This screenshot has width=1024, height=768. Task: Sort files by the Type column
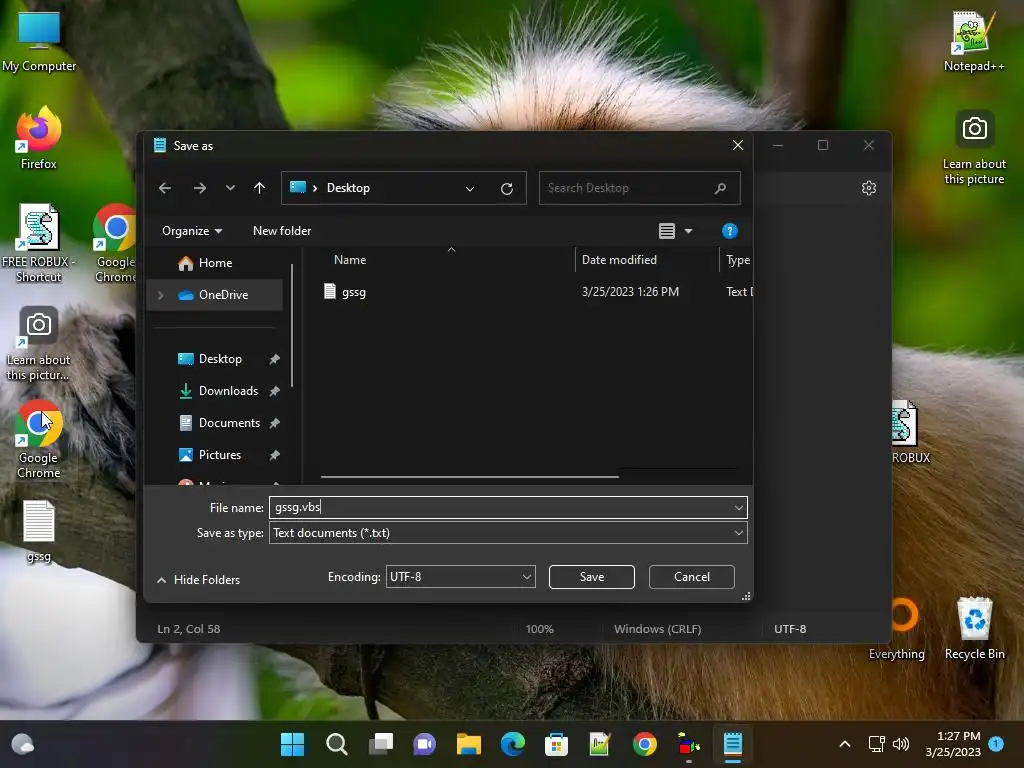(x=738, y=260)
